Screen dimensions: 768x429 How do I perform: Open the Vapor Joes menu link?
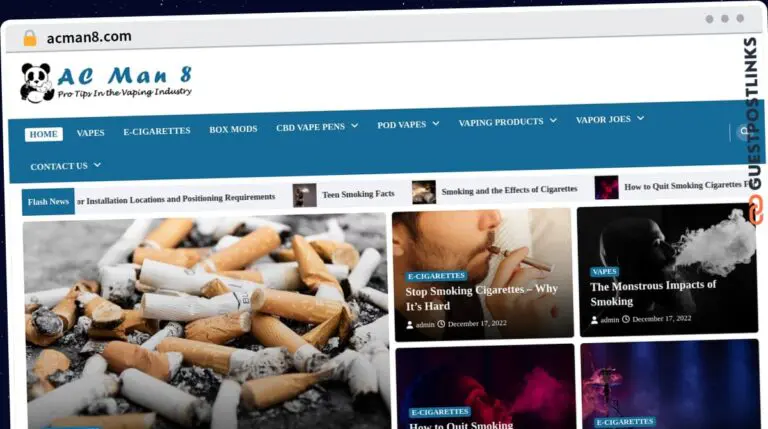[603, 119]
